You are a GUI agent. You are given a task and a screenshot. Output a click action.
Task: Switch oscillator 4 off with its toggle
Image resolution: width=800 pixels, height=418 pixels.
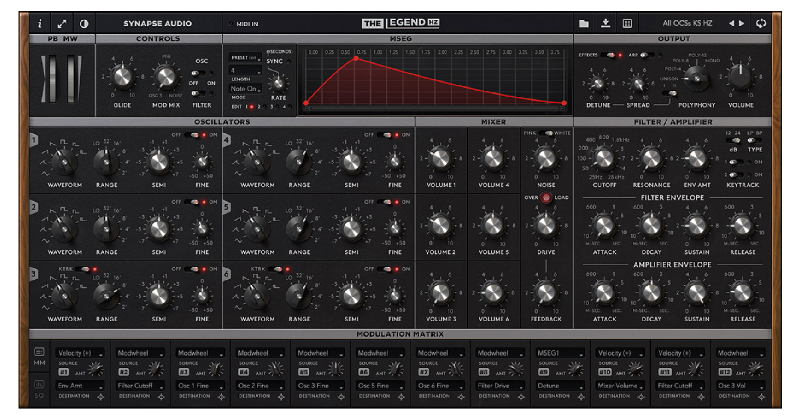[385, 135]
